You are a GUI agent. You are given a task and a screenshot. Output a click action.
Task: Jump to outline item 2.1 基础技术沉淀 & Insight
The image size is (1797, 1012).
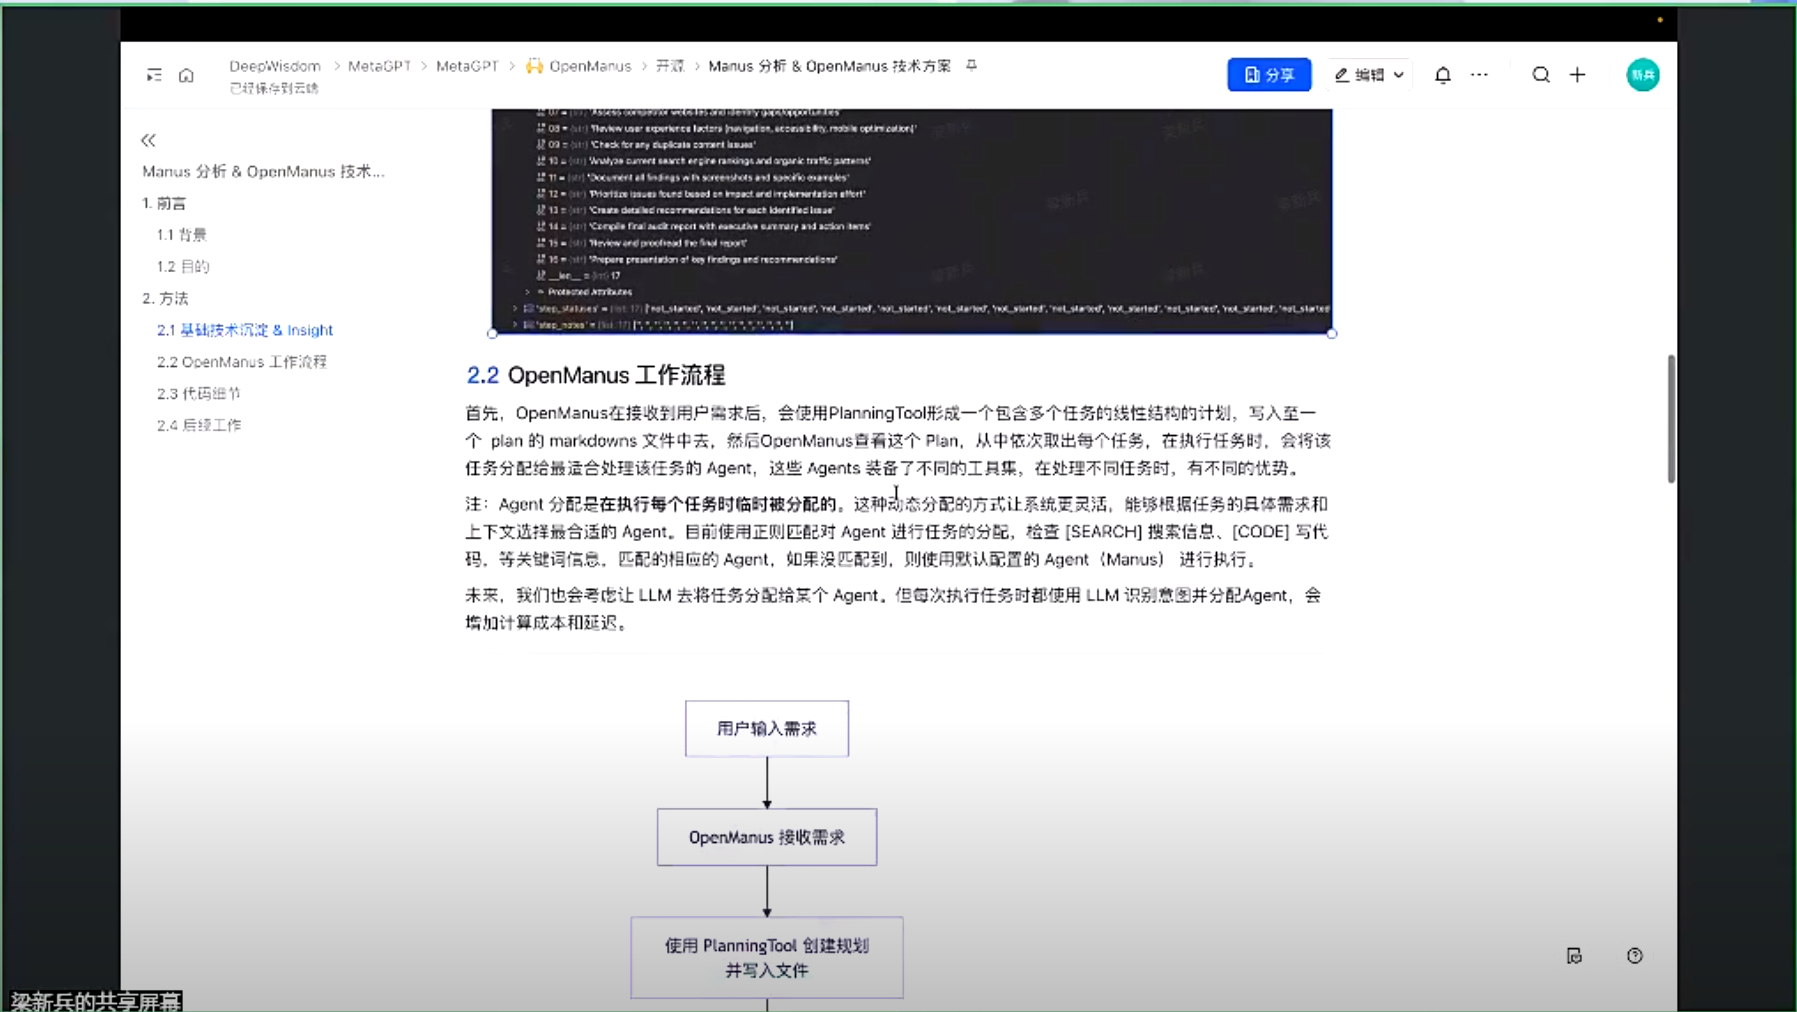pos(245,330)
